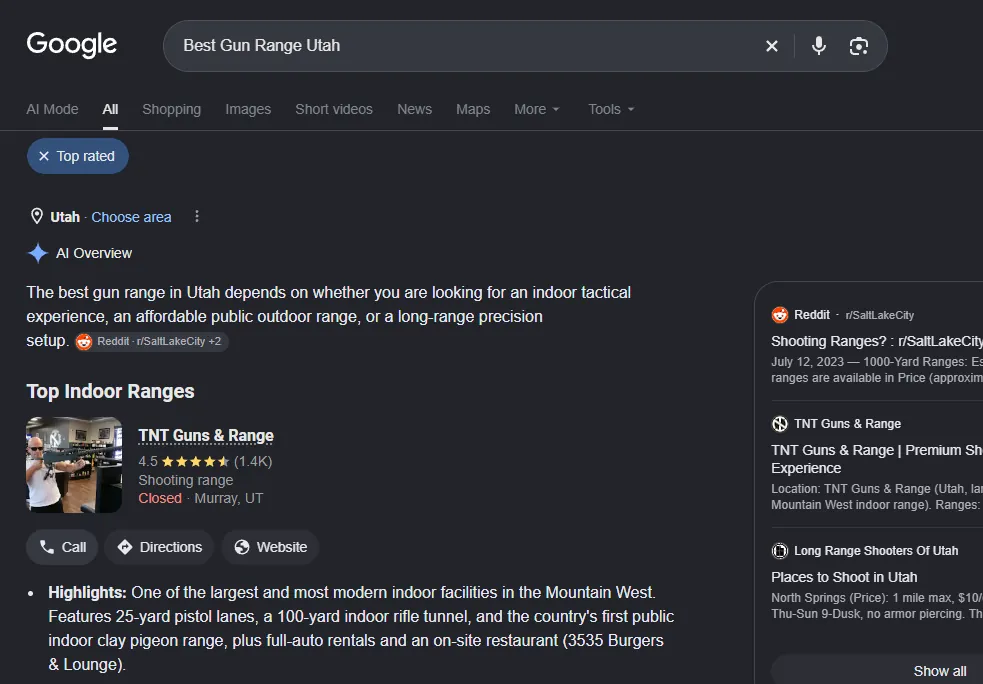The image size is (983, 684).
Task: Open the Maps tab
Action: tap(473, 109)
